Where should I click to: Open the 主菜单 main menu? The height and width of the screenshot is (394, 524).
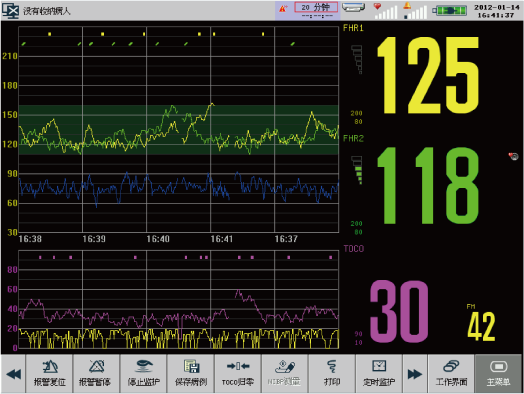[498, 373]
